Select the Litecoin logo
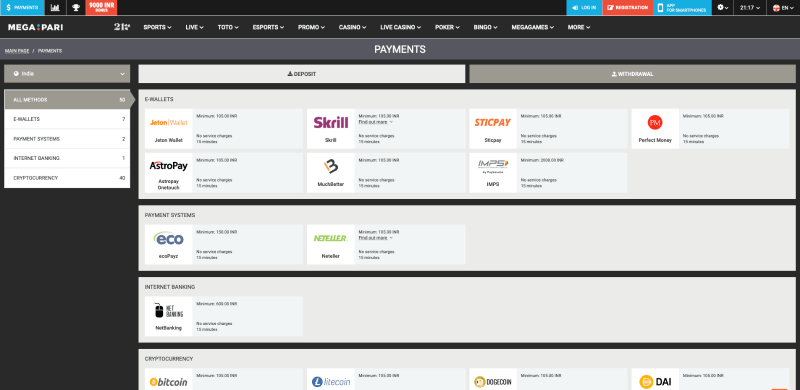800x390 pixels. click(331, 382)
